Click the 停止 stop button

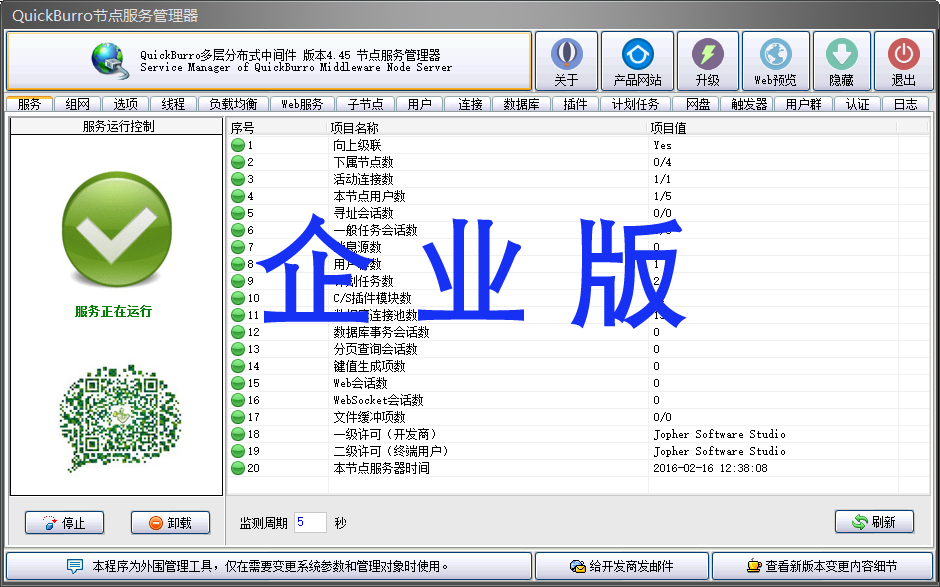[64, 523]
